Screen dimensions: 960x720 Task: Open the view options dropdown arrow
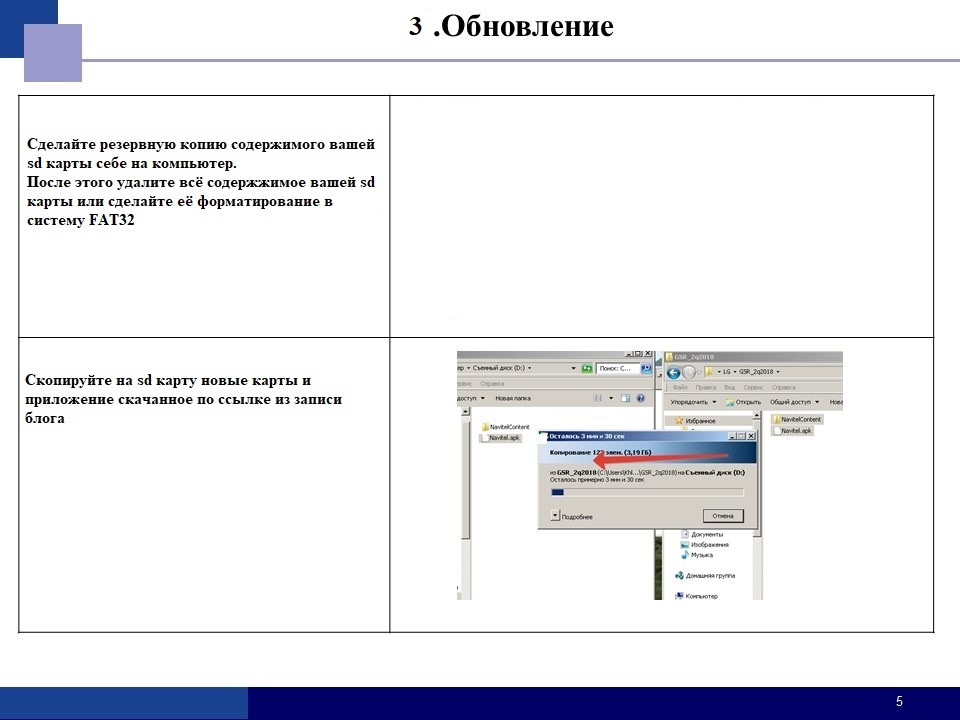point(610,398)
